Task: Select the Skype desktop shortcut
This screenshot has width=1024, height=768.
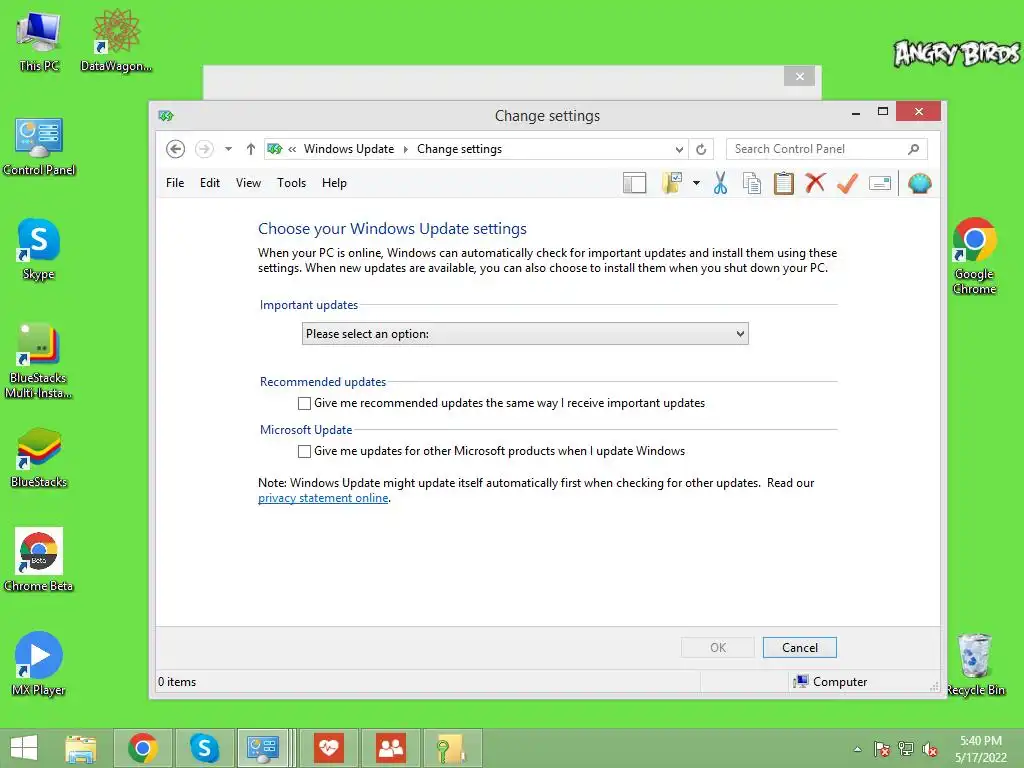Action: 39,250
